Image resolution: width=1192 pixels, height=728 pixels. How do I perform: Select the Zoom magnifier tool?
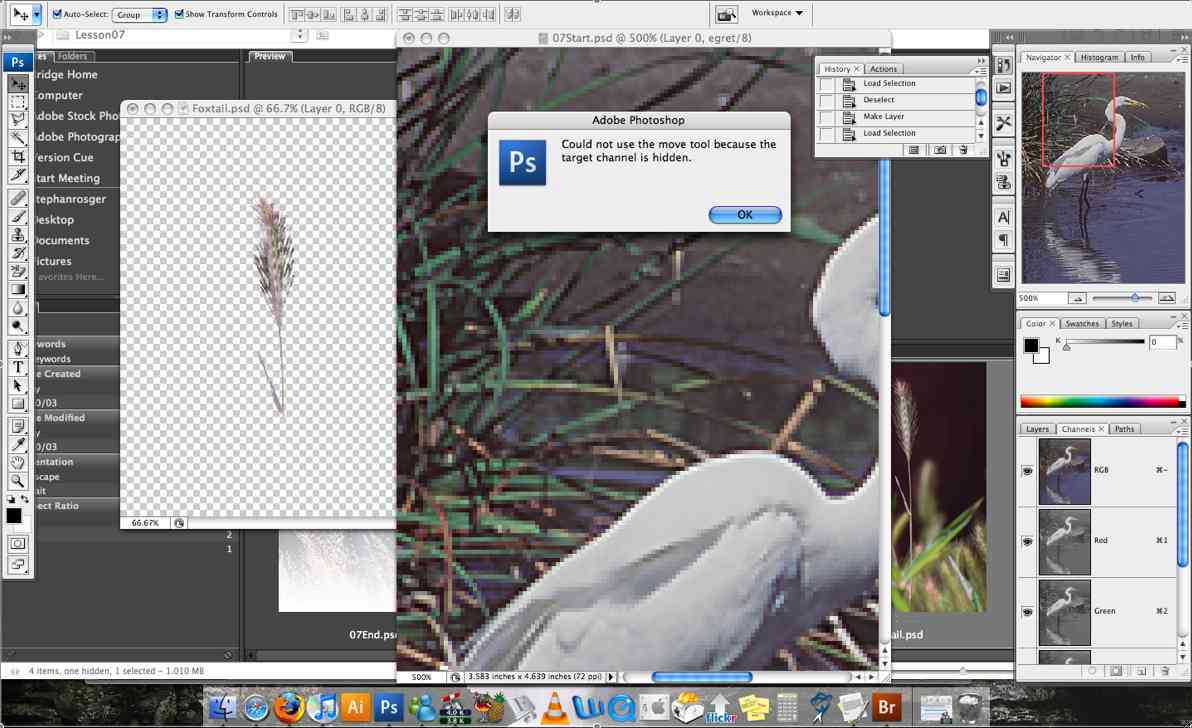click(18, 481)
